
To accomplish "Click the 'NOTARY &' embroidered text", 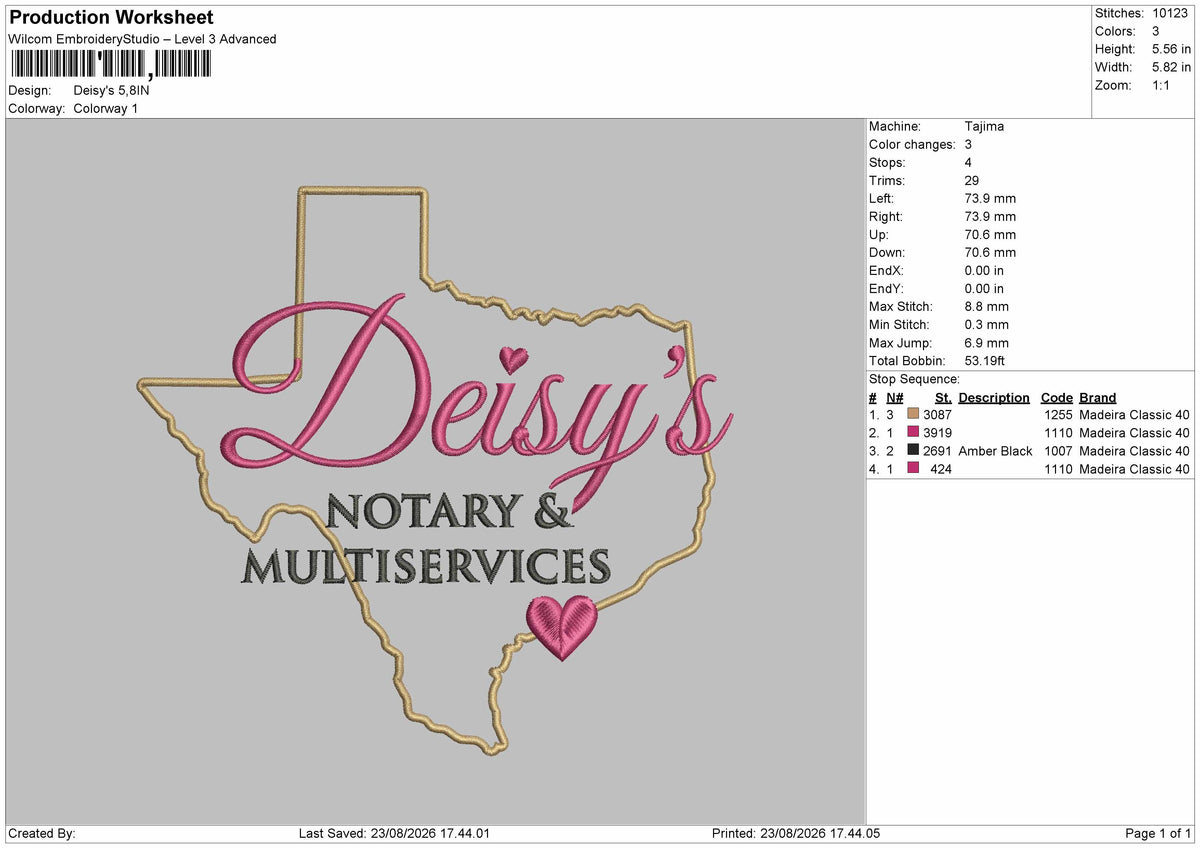I will [x=450, y=511].
